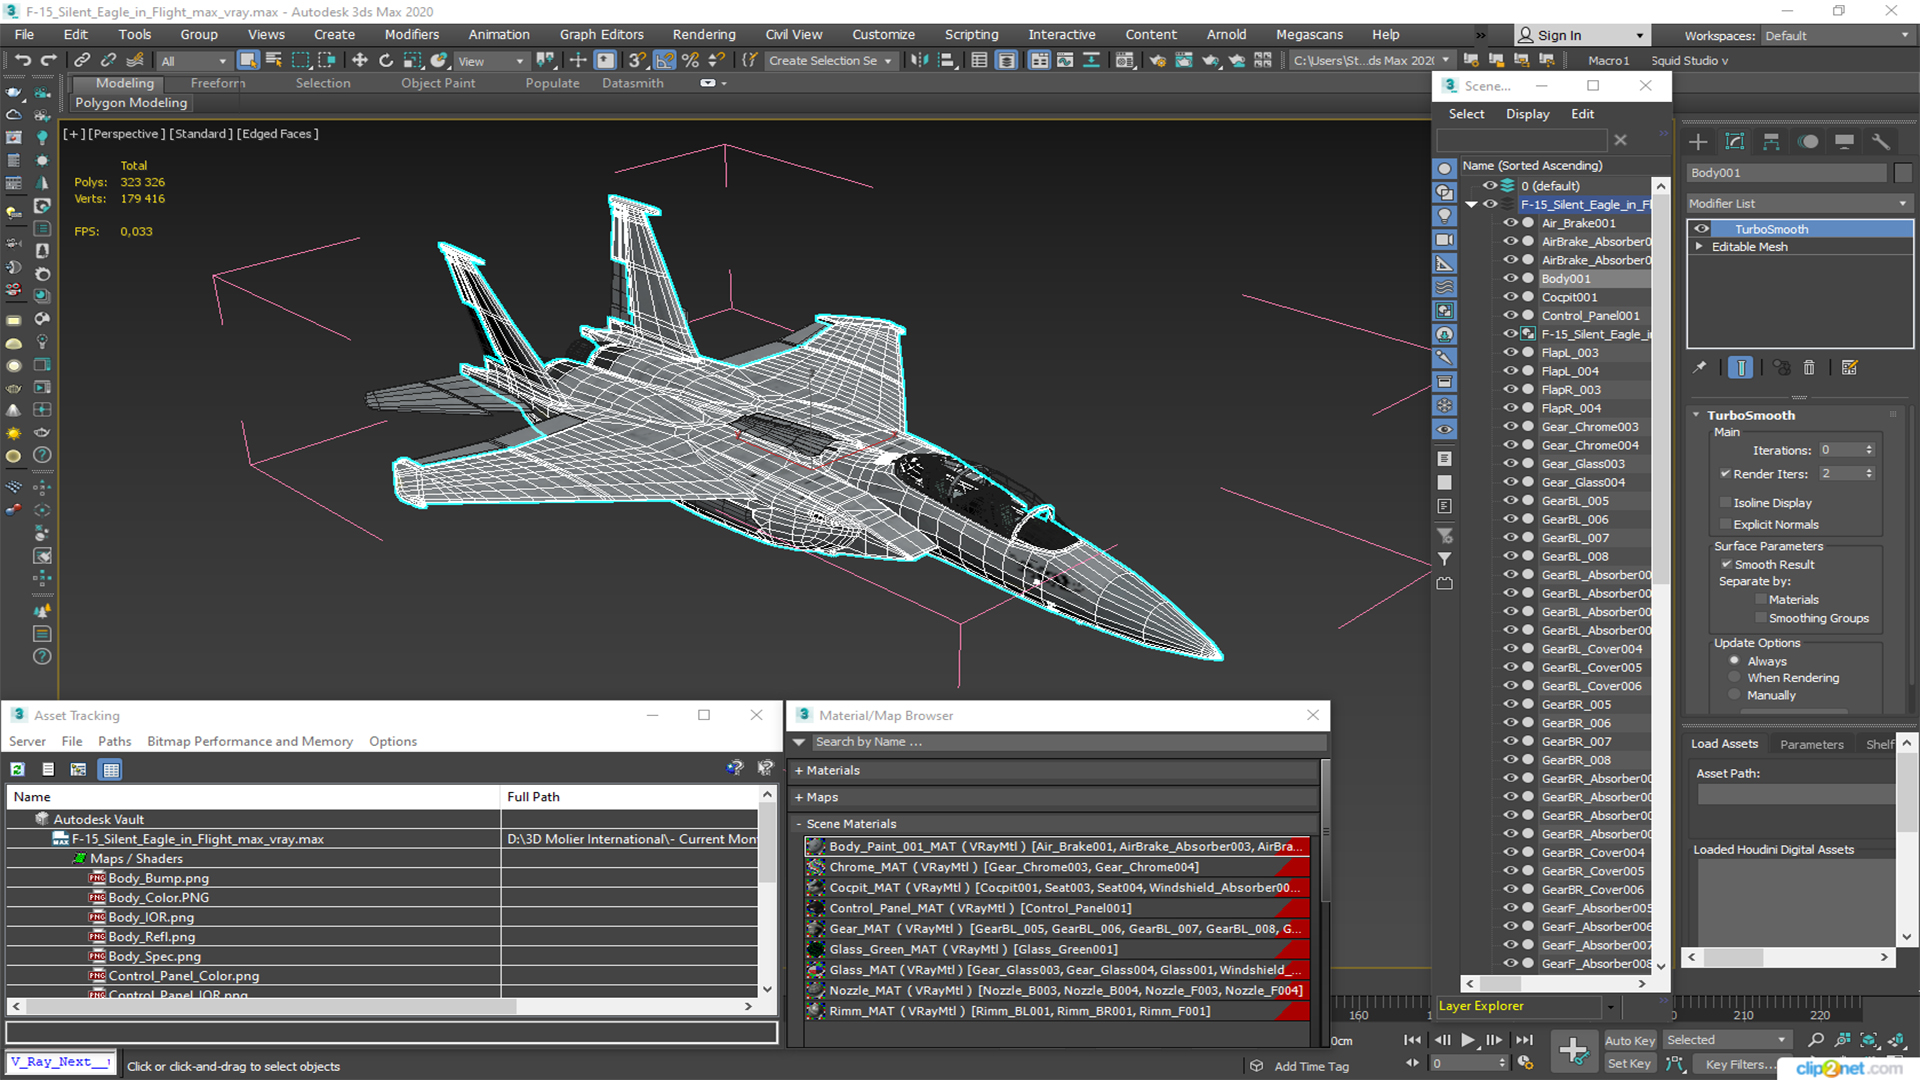The height and width of the screenshot is (1080, 1920).
Task: Open the Hierarchy tab icon in Command Panel
Action: [1771, 141]
